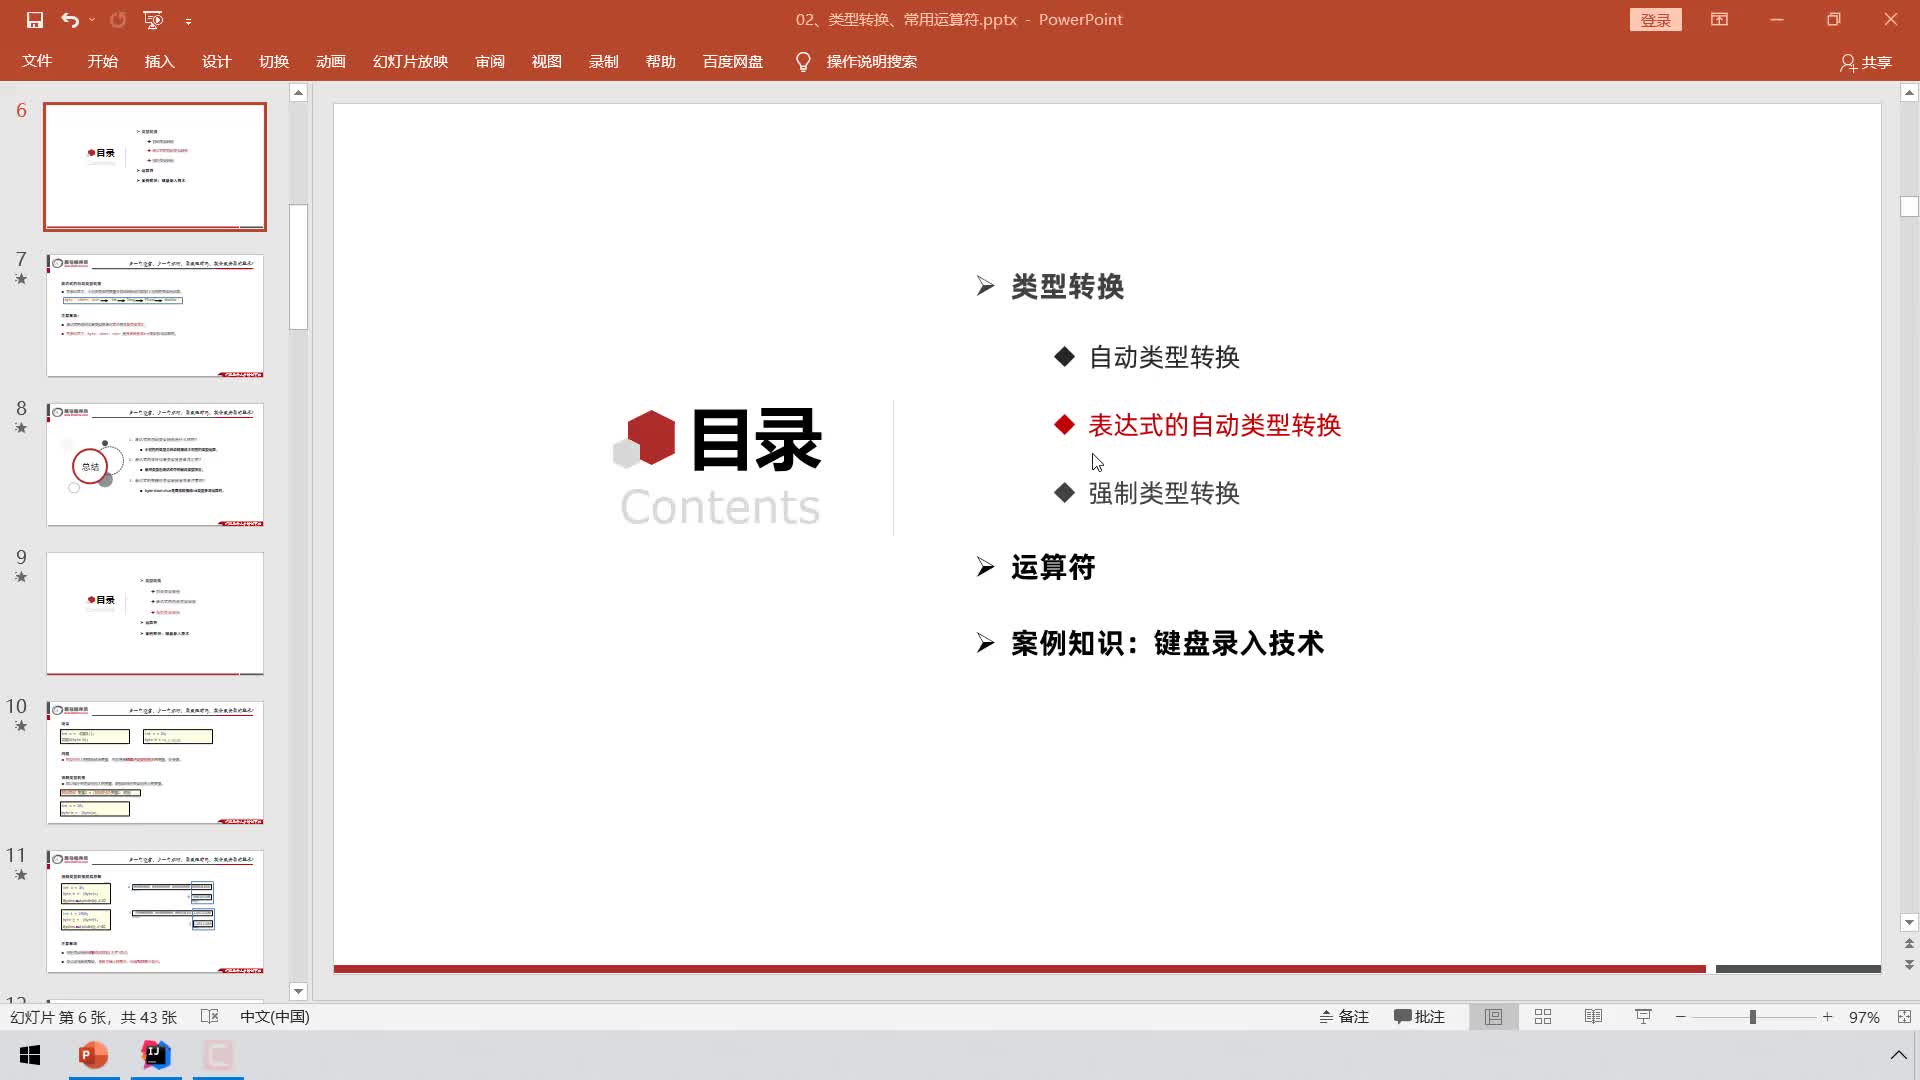
Task: Open Ribbon Display Options icon
Action: pos(1719,19)
